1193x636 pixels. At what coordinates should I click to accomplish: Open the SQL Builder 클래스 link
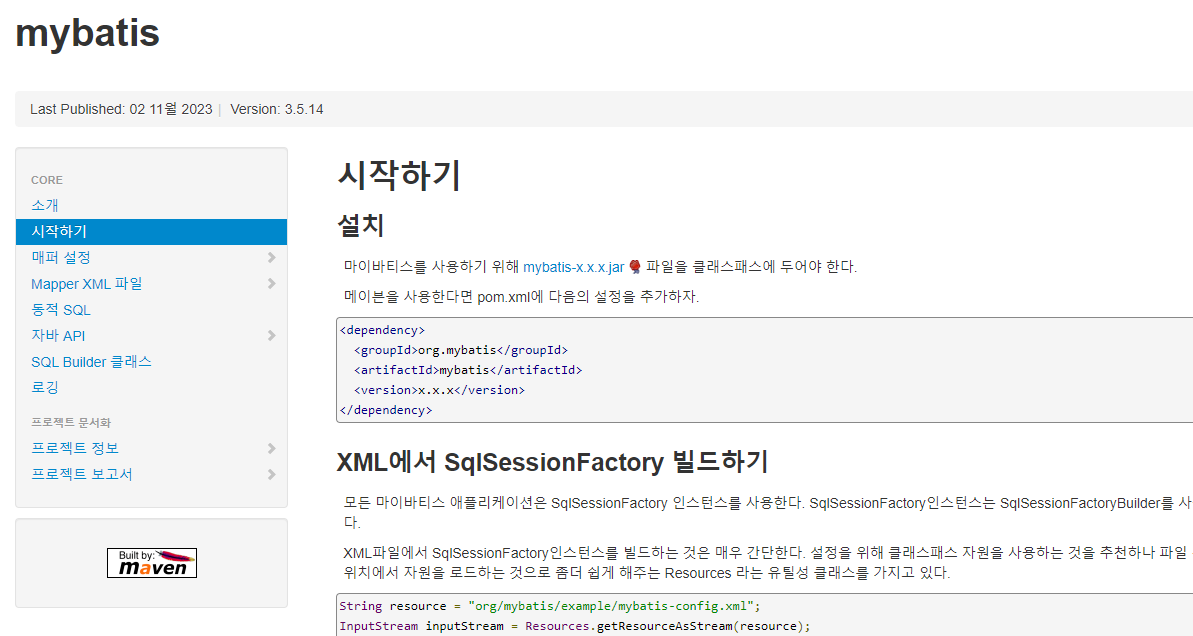(x=91, y=361)
